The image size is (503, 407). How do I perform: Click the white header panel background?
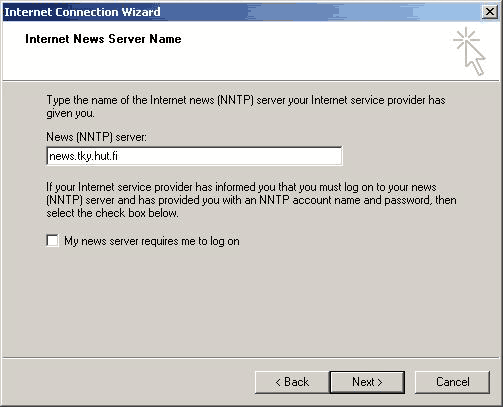(300, 60)
